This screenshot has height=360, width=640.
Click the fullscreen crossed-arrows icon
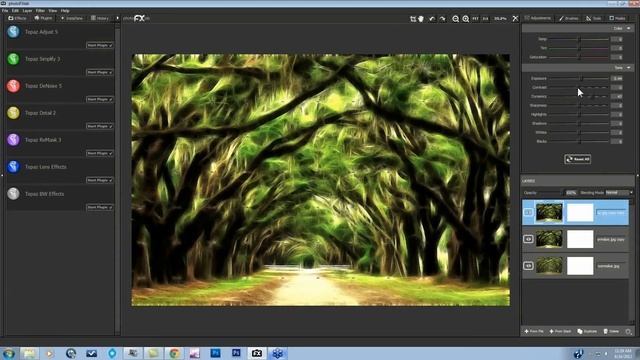(515, 18)
